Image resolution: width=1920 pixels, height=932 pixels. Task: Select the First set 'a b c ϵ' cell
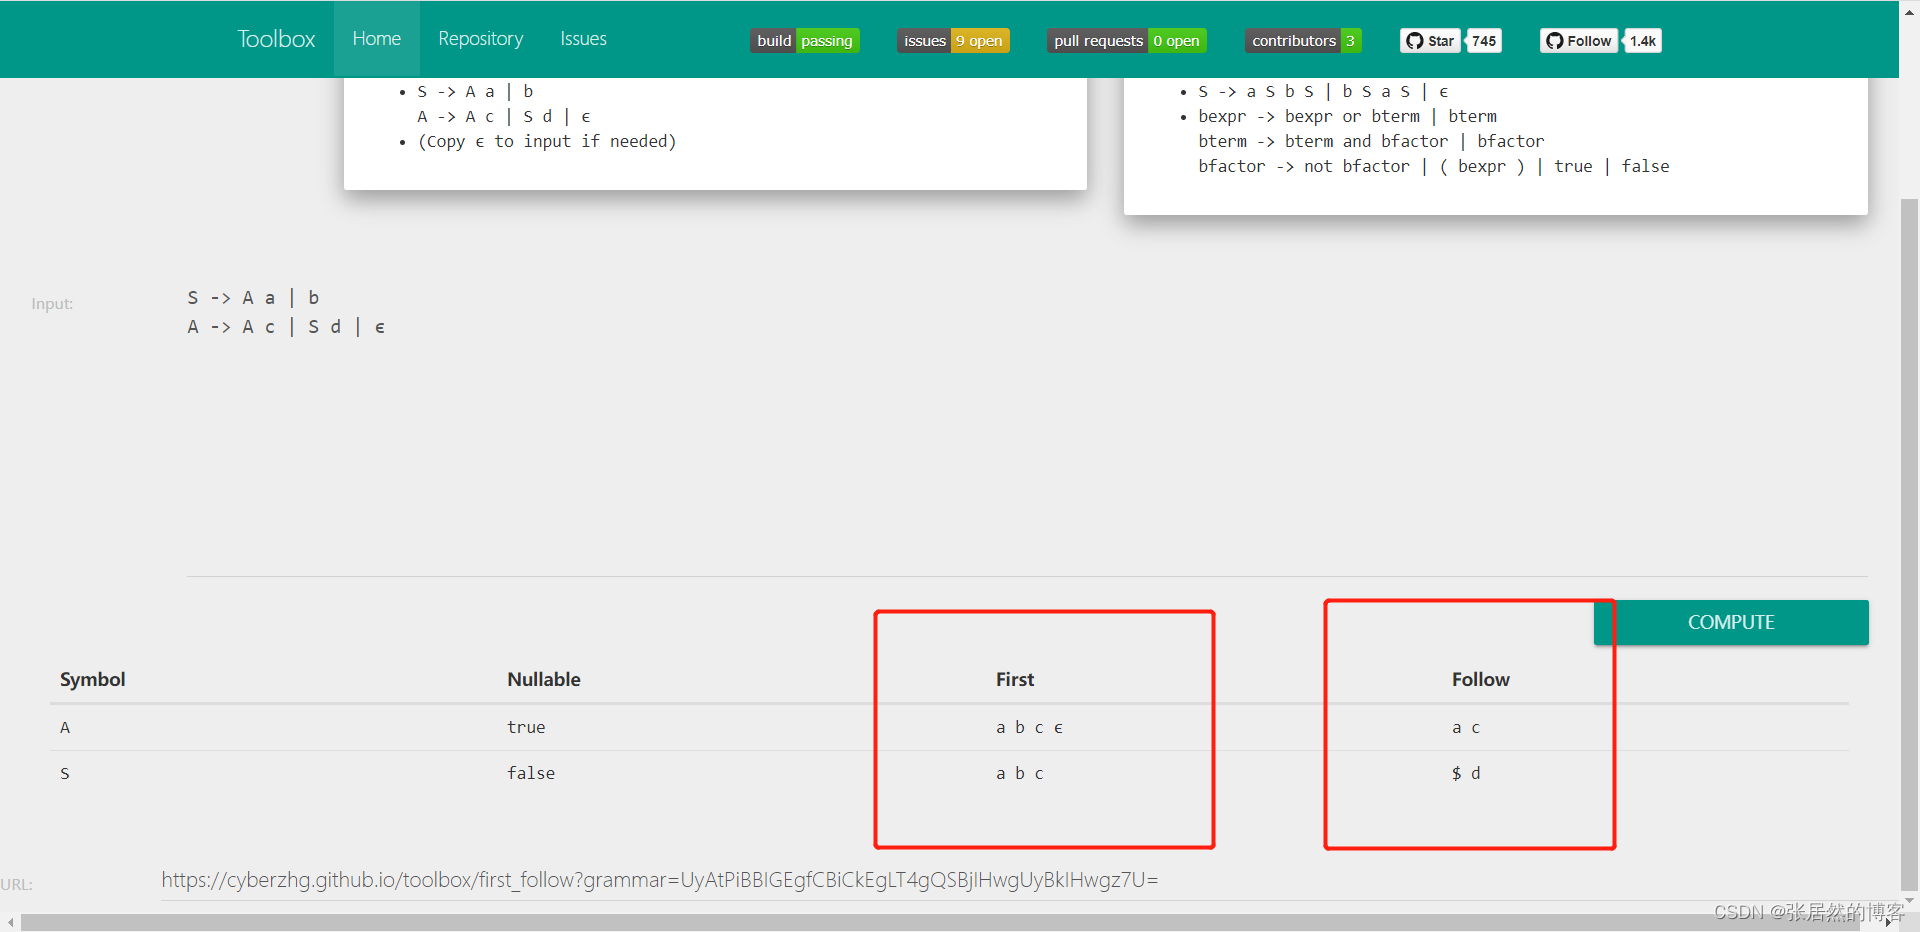click(1029, 727)
